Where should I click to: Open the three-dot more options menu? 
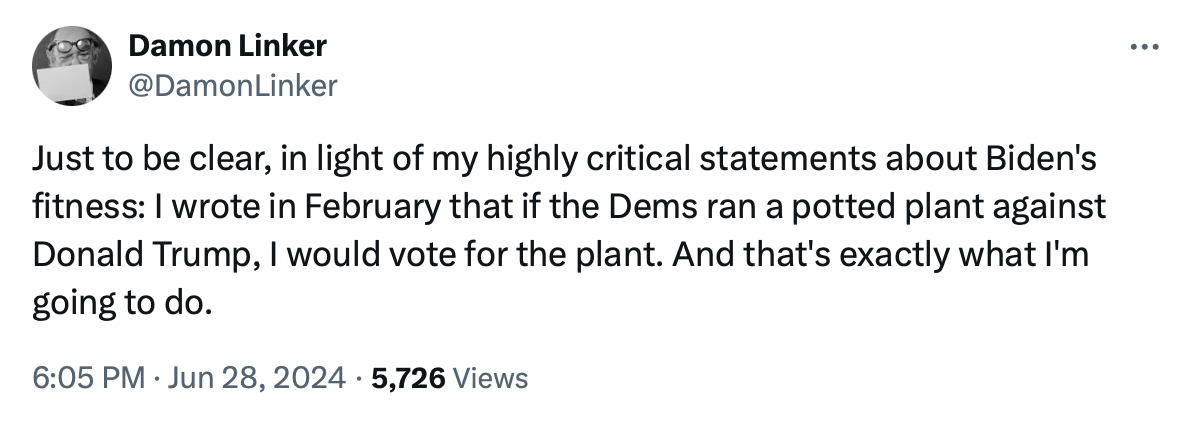[1145, 47]
